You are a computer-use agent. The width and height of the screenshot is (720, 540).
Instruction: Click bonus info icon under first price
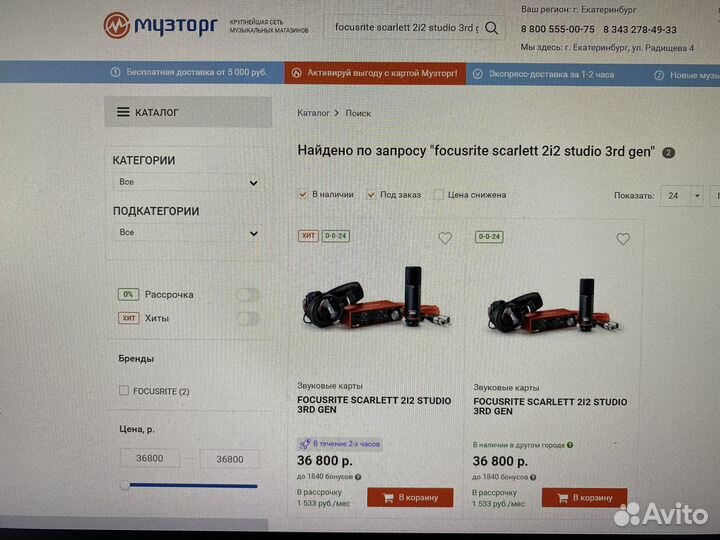click(358, 477)
